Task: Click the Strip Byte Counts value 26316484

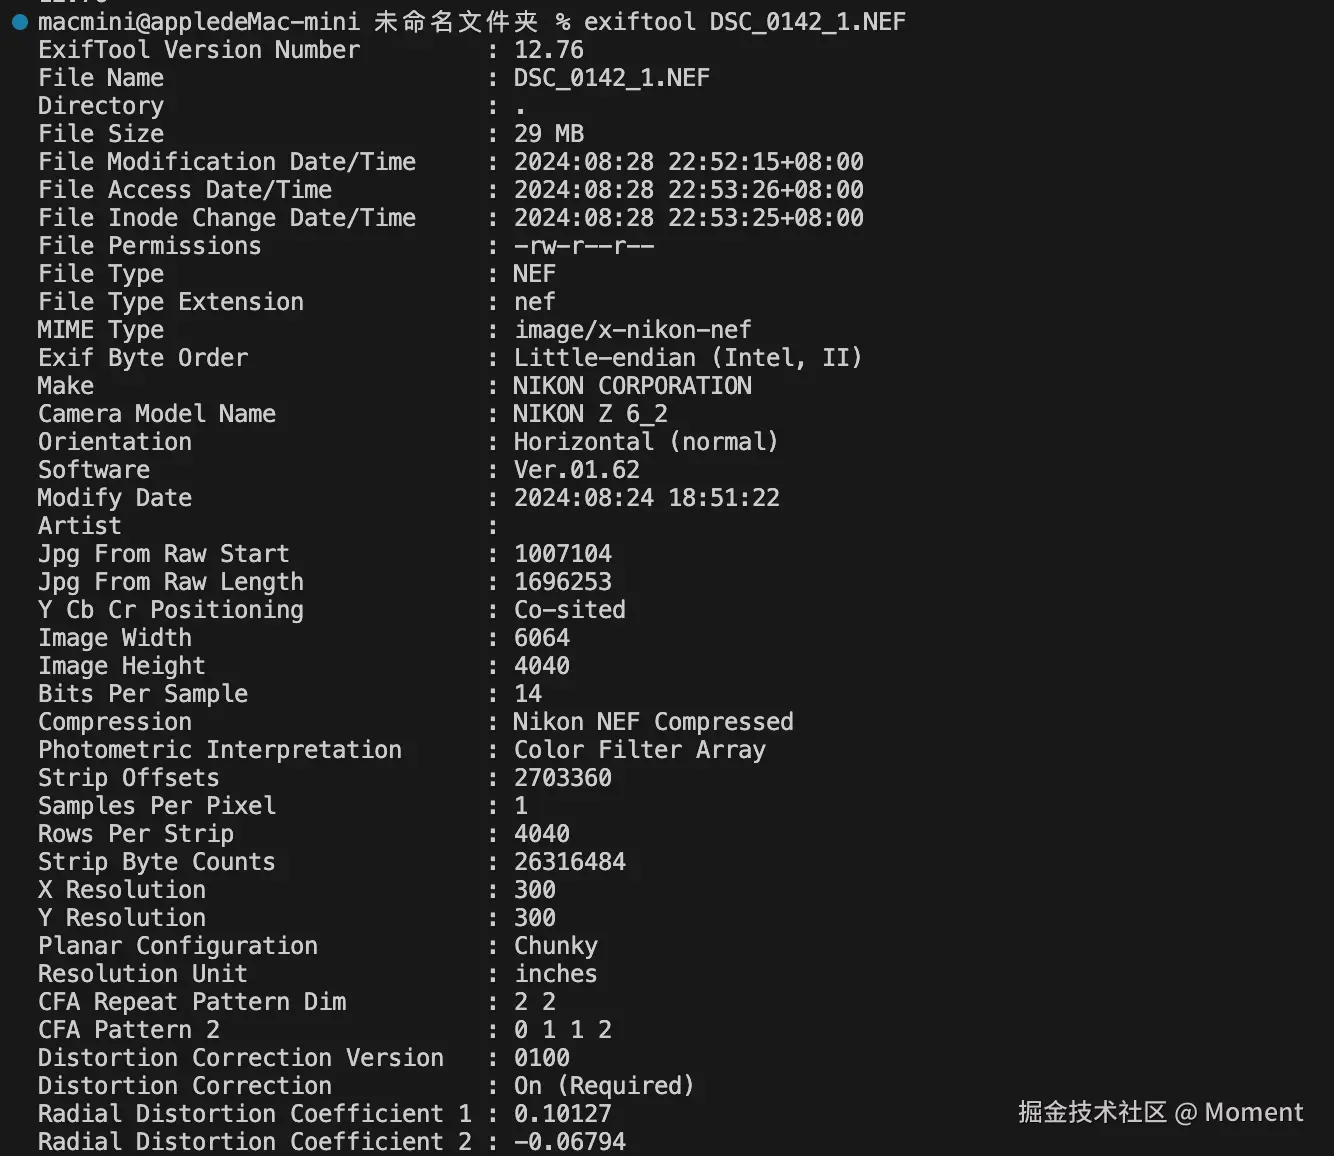Action: coord(570,862)
